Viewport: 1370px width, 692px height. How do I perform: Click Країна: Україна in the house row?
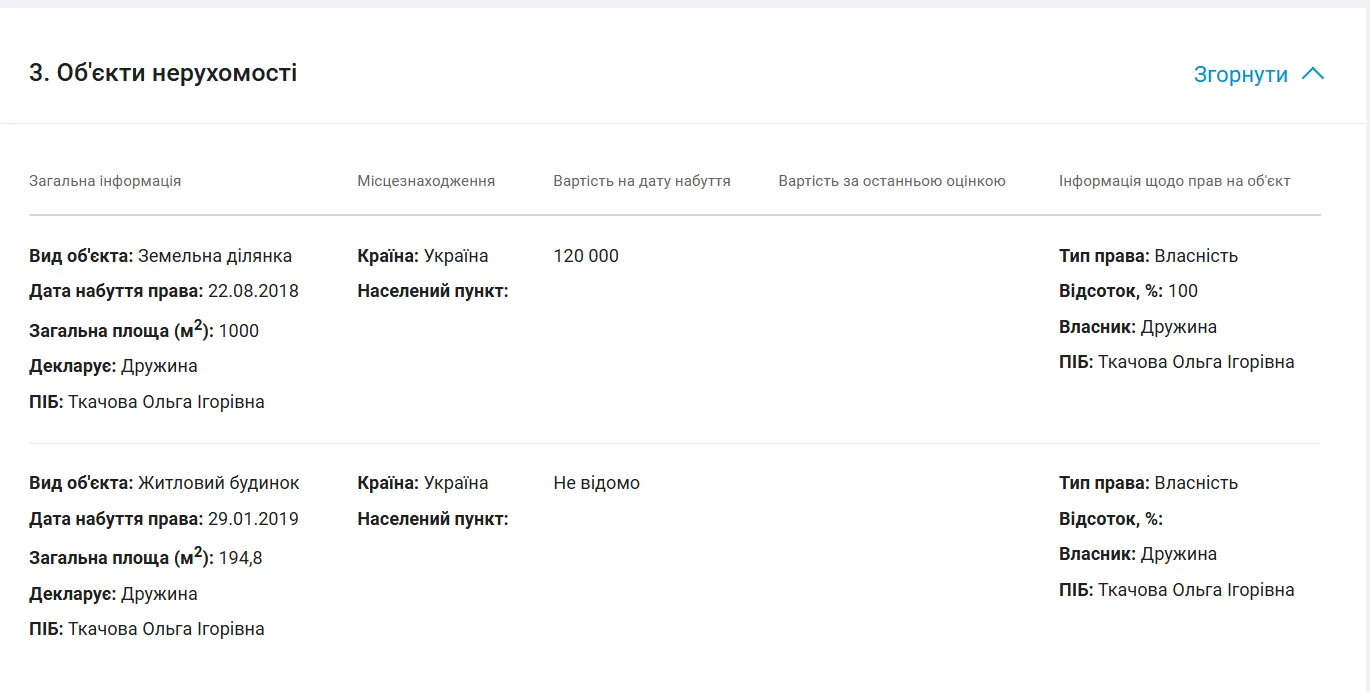pos(423,483)
